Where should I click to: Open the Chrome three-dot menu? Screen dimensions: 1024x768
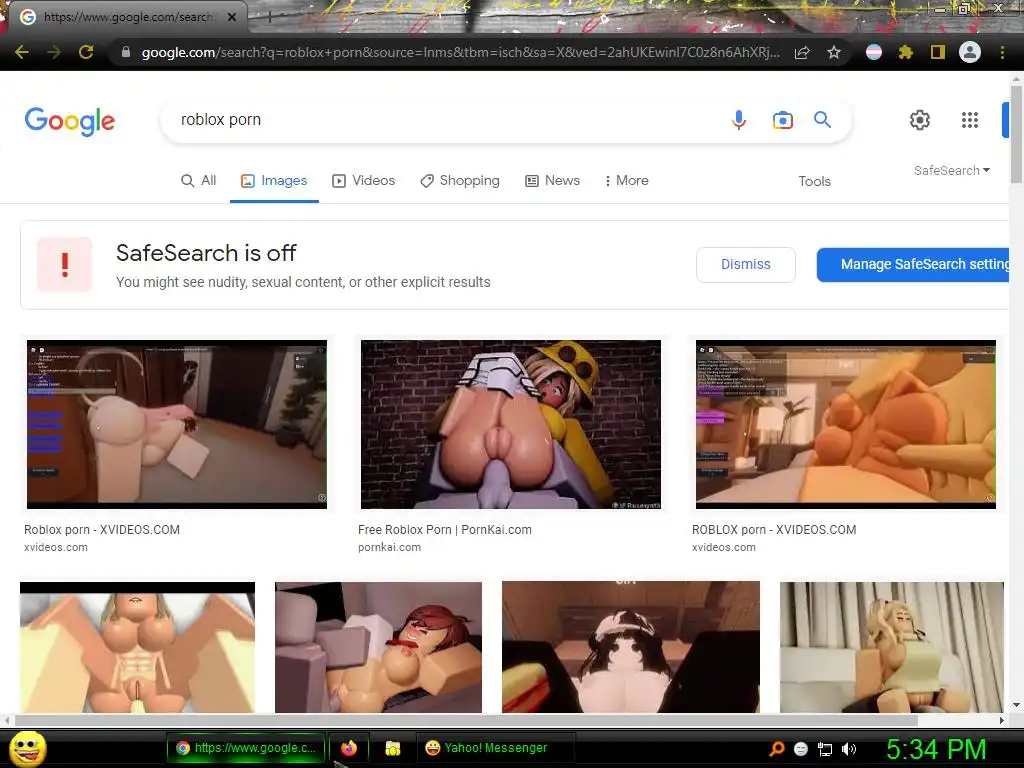[x=1002, y=52]
